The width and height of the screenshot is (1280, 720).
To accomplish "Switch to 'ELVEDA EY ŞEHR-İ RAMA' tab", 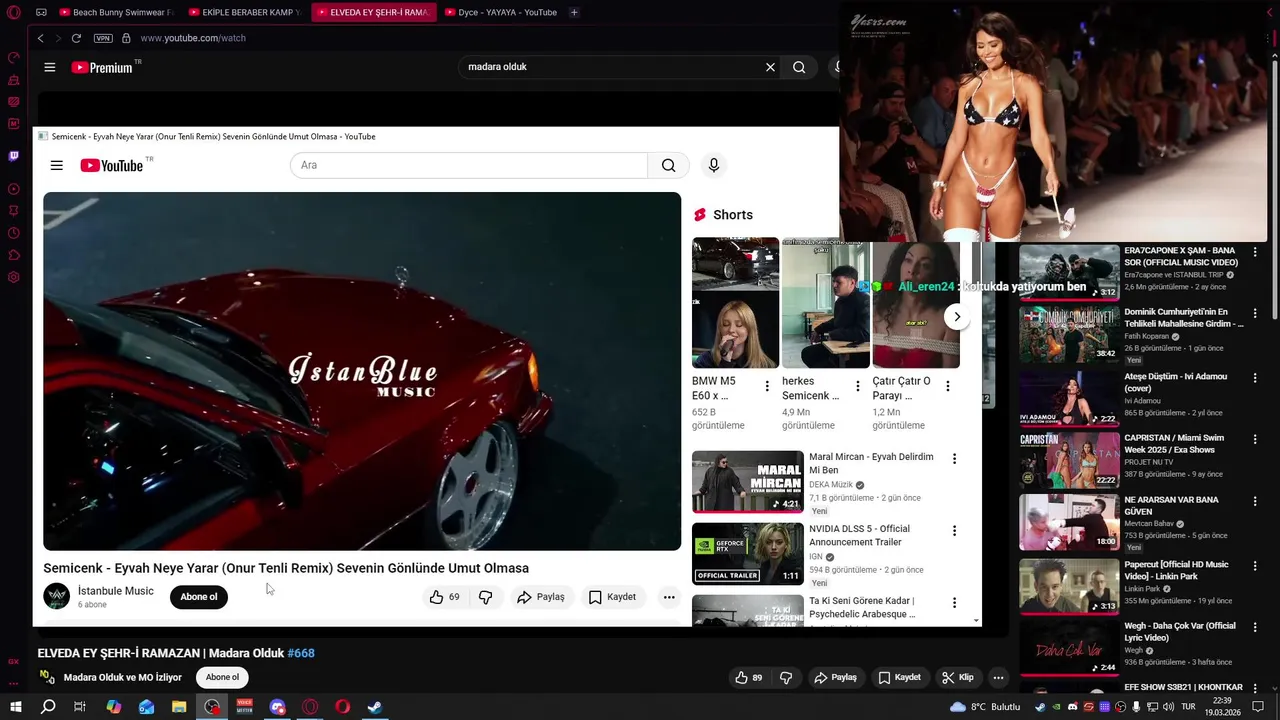I will click(x=373, y=12).
